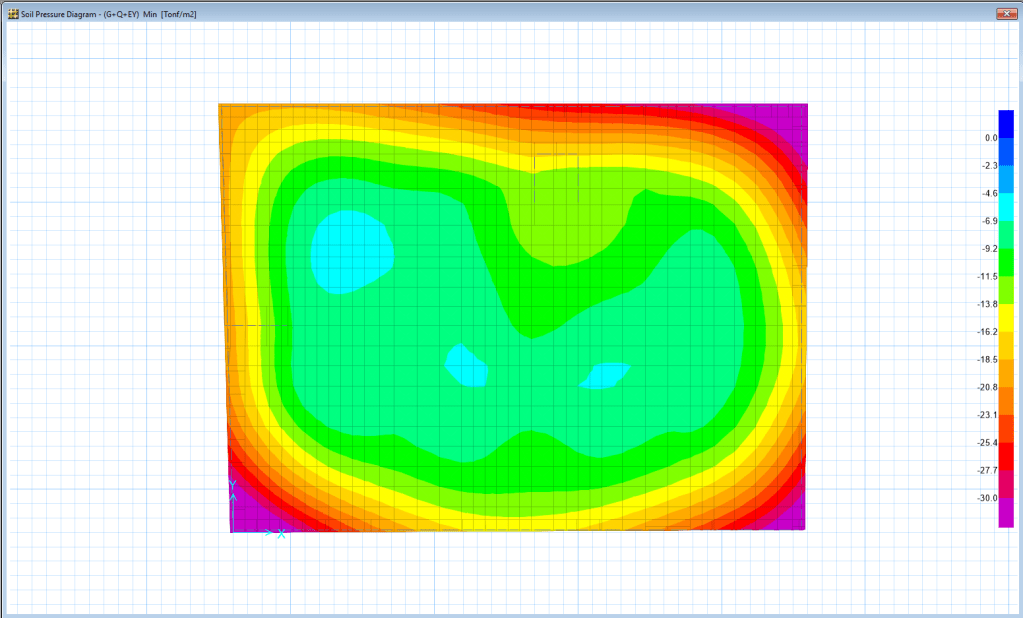Click the Y axis label at origin
This screenshot has width=1023, height=618.
(232, 485)
